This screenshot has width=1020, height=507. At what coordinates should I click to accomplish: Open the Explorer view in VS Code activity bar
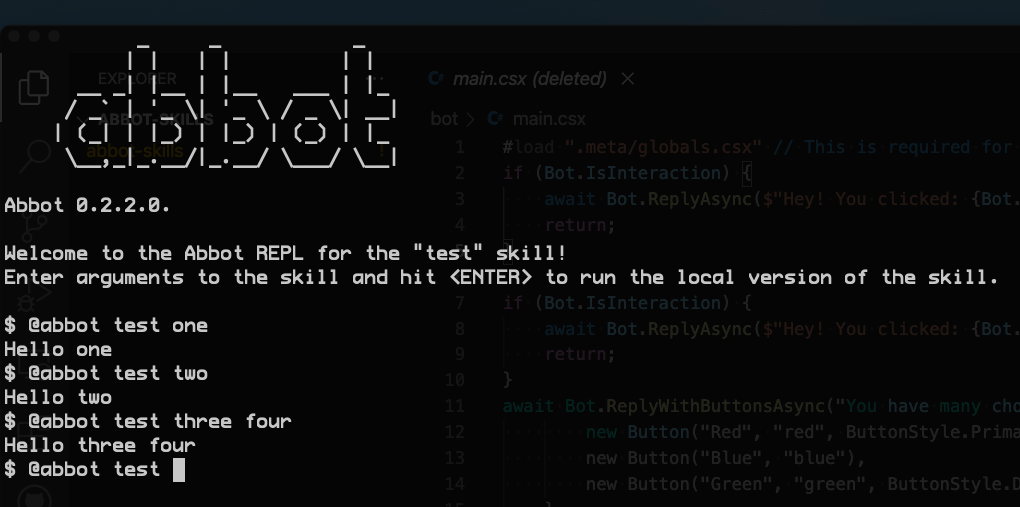tap(34, 87)
